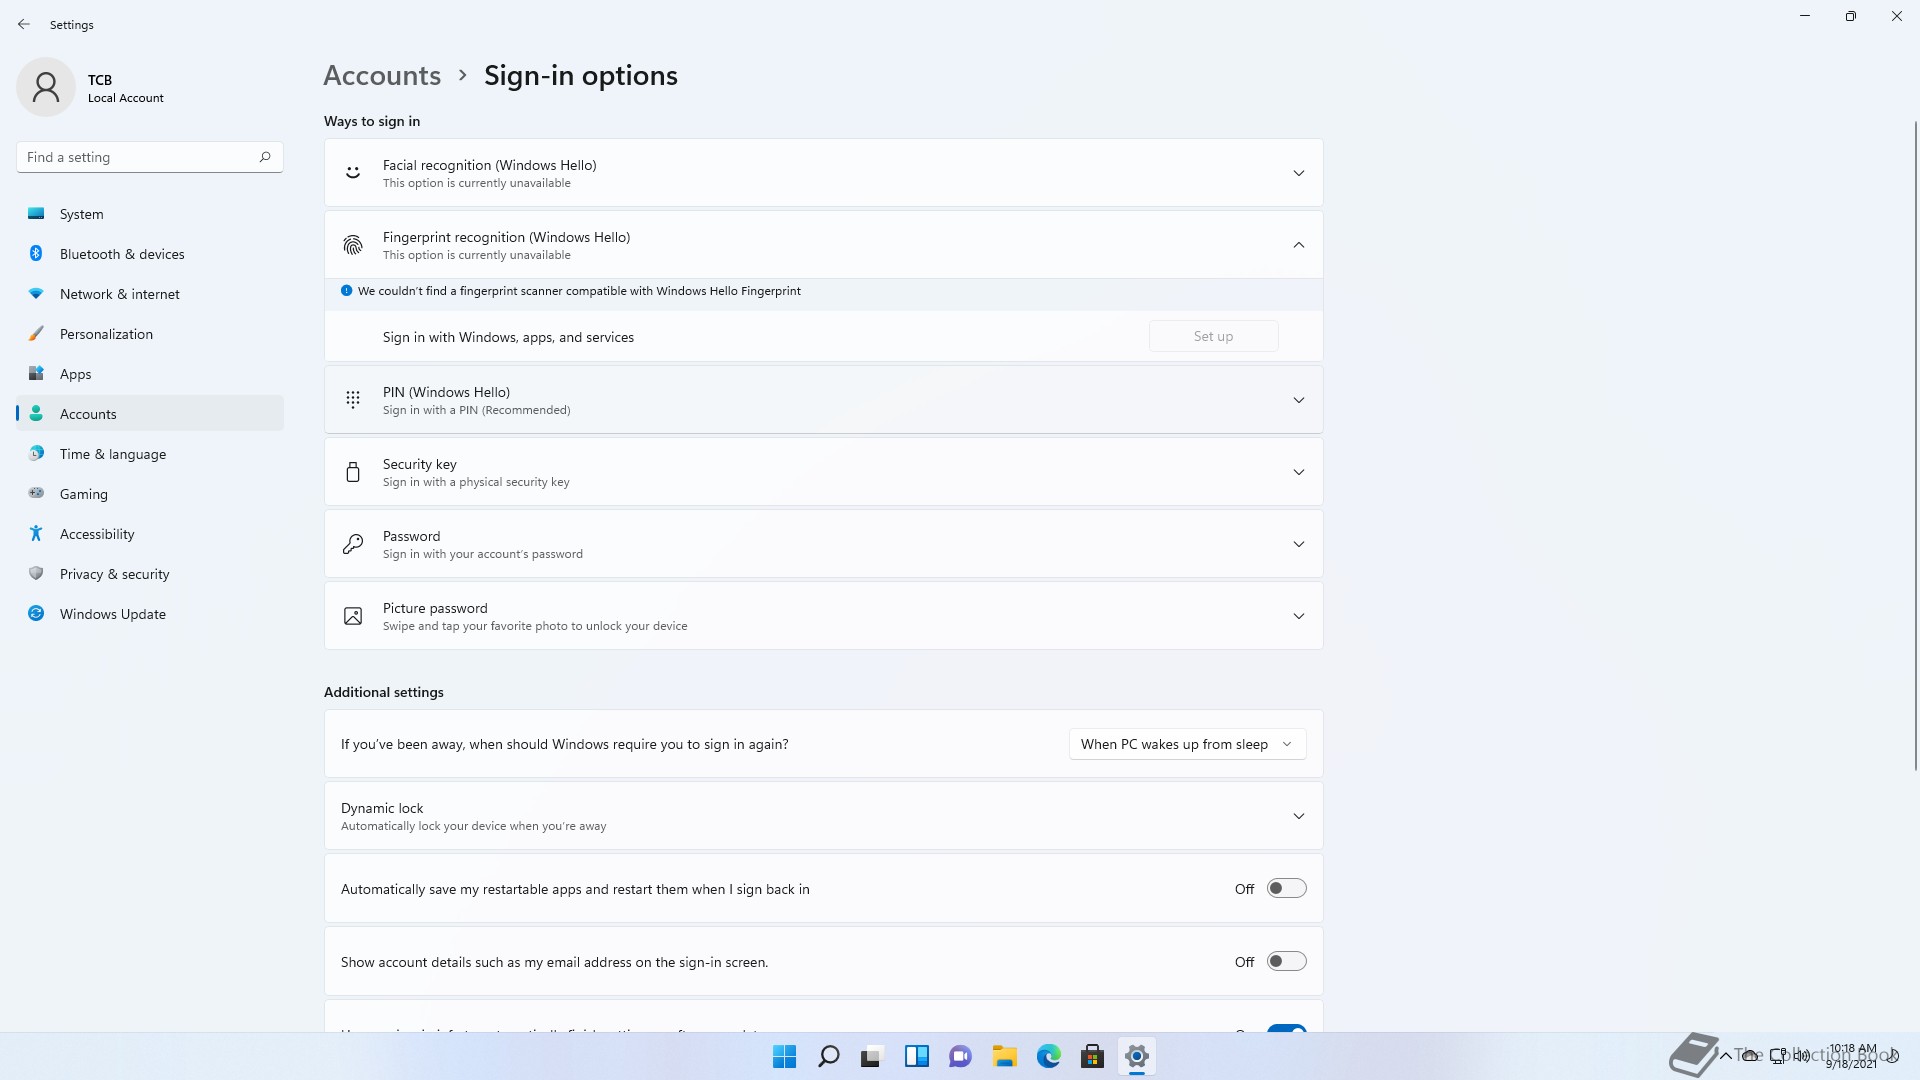Open Accessibility in the sidebar
Image resolution: width=1920 pixels, height=1080 pixels.
coord(150,534)
